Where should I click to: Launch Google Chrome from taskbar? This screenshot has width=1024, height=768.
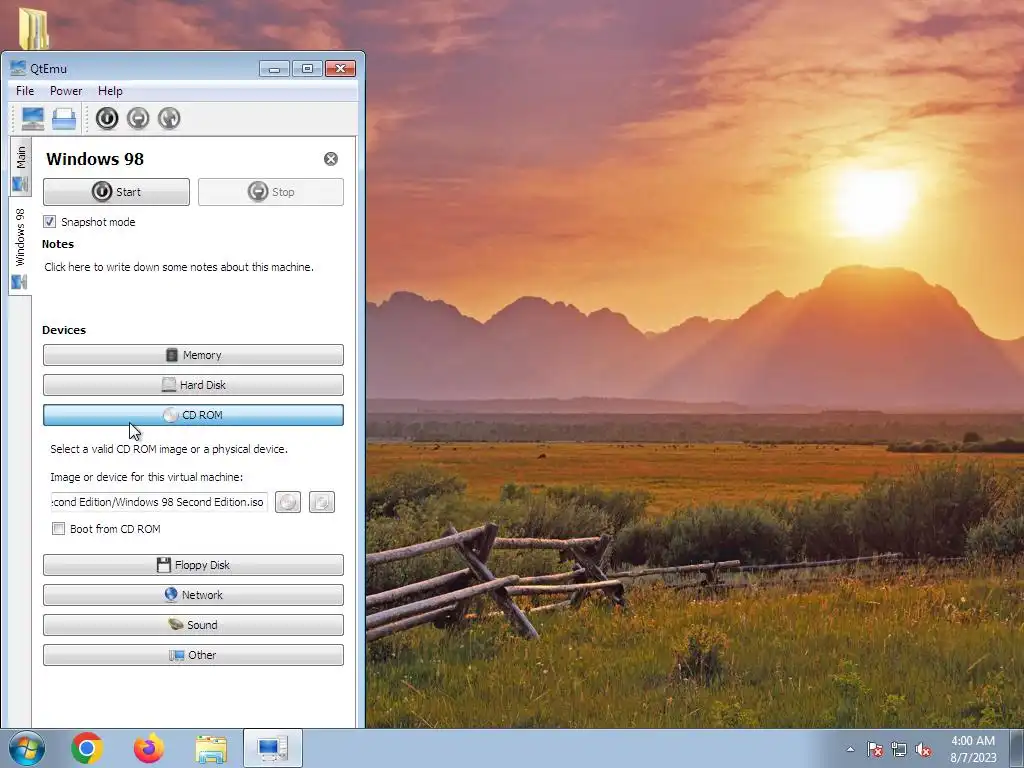point(87,748)
